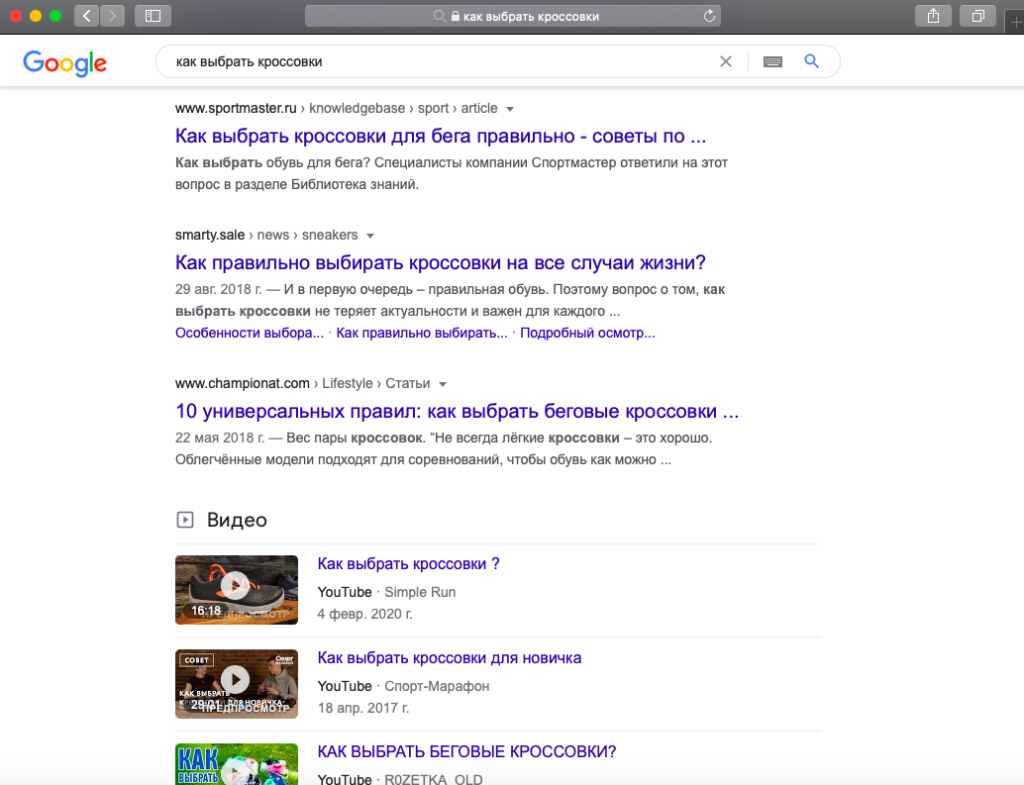Minimize the window with yellow button

(x=35, y=16)
